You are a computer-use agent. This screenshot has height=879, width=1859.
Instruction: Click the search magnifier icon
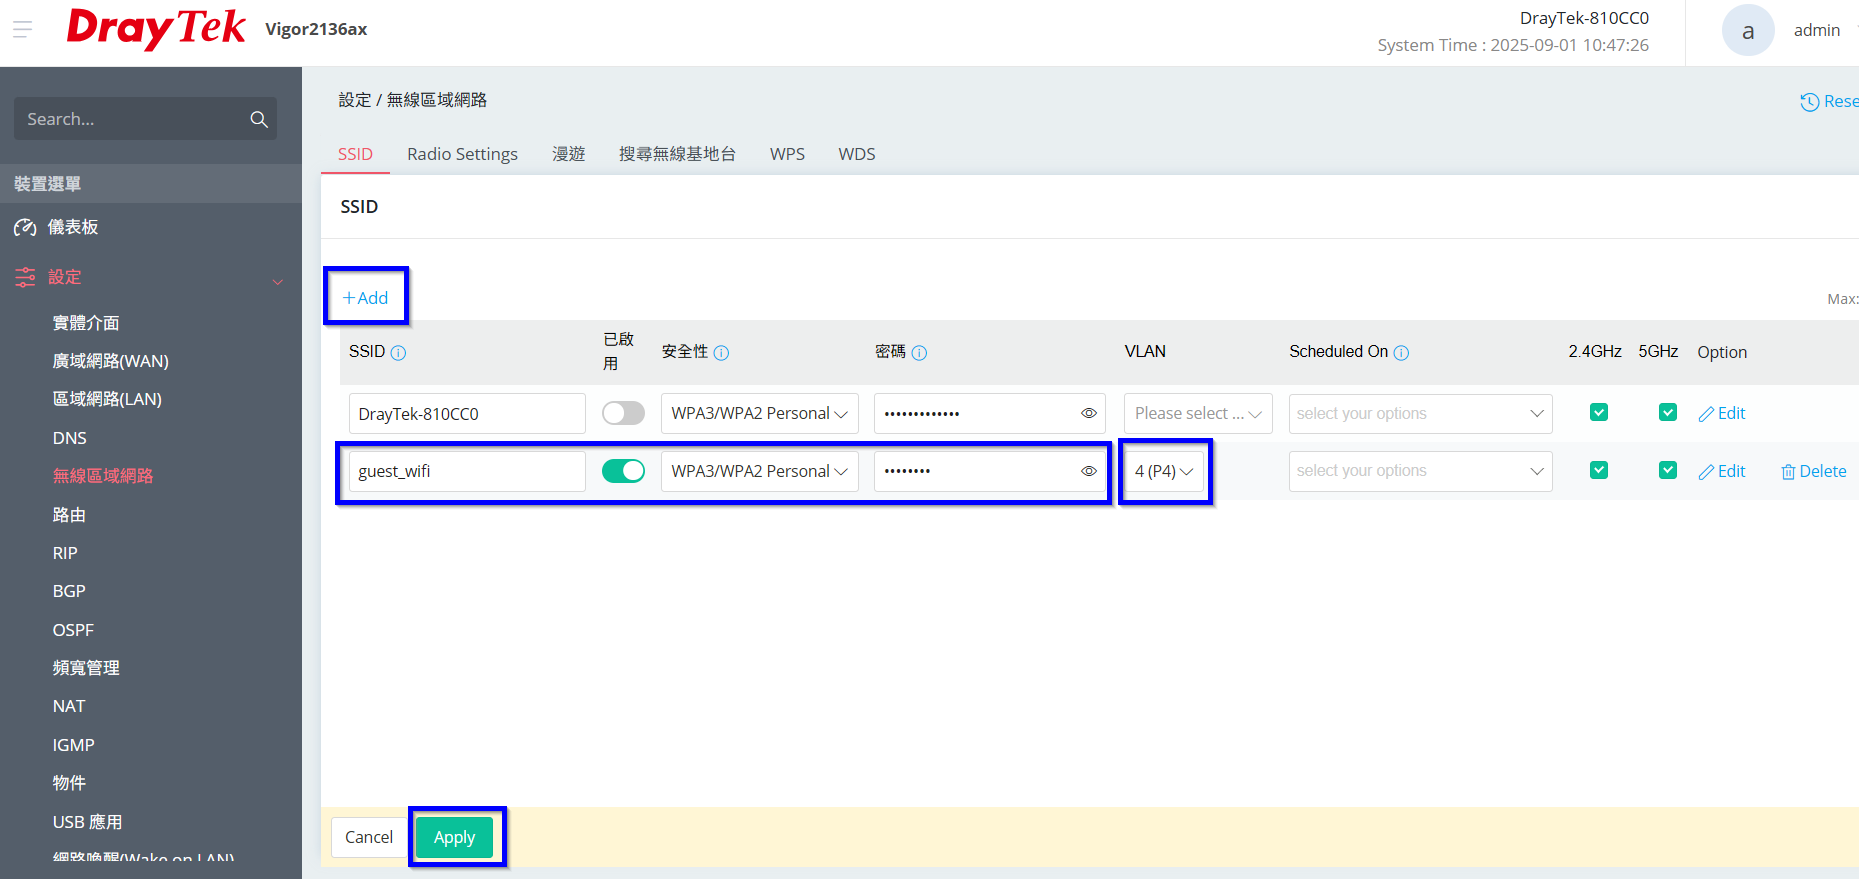(259, 119)
